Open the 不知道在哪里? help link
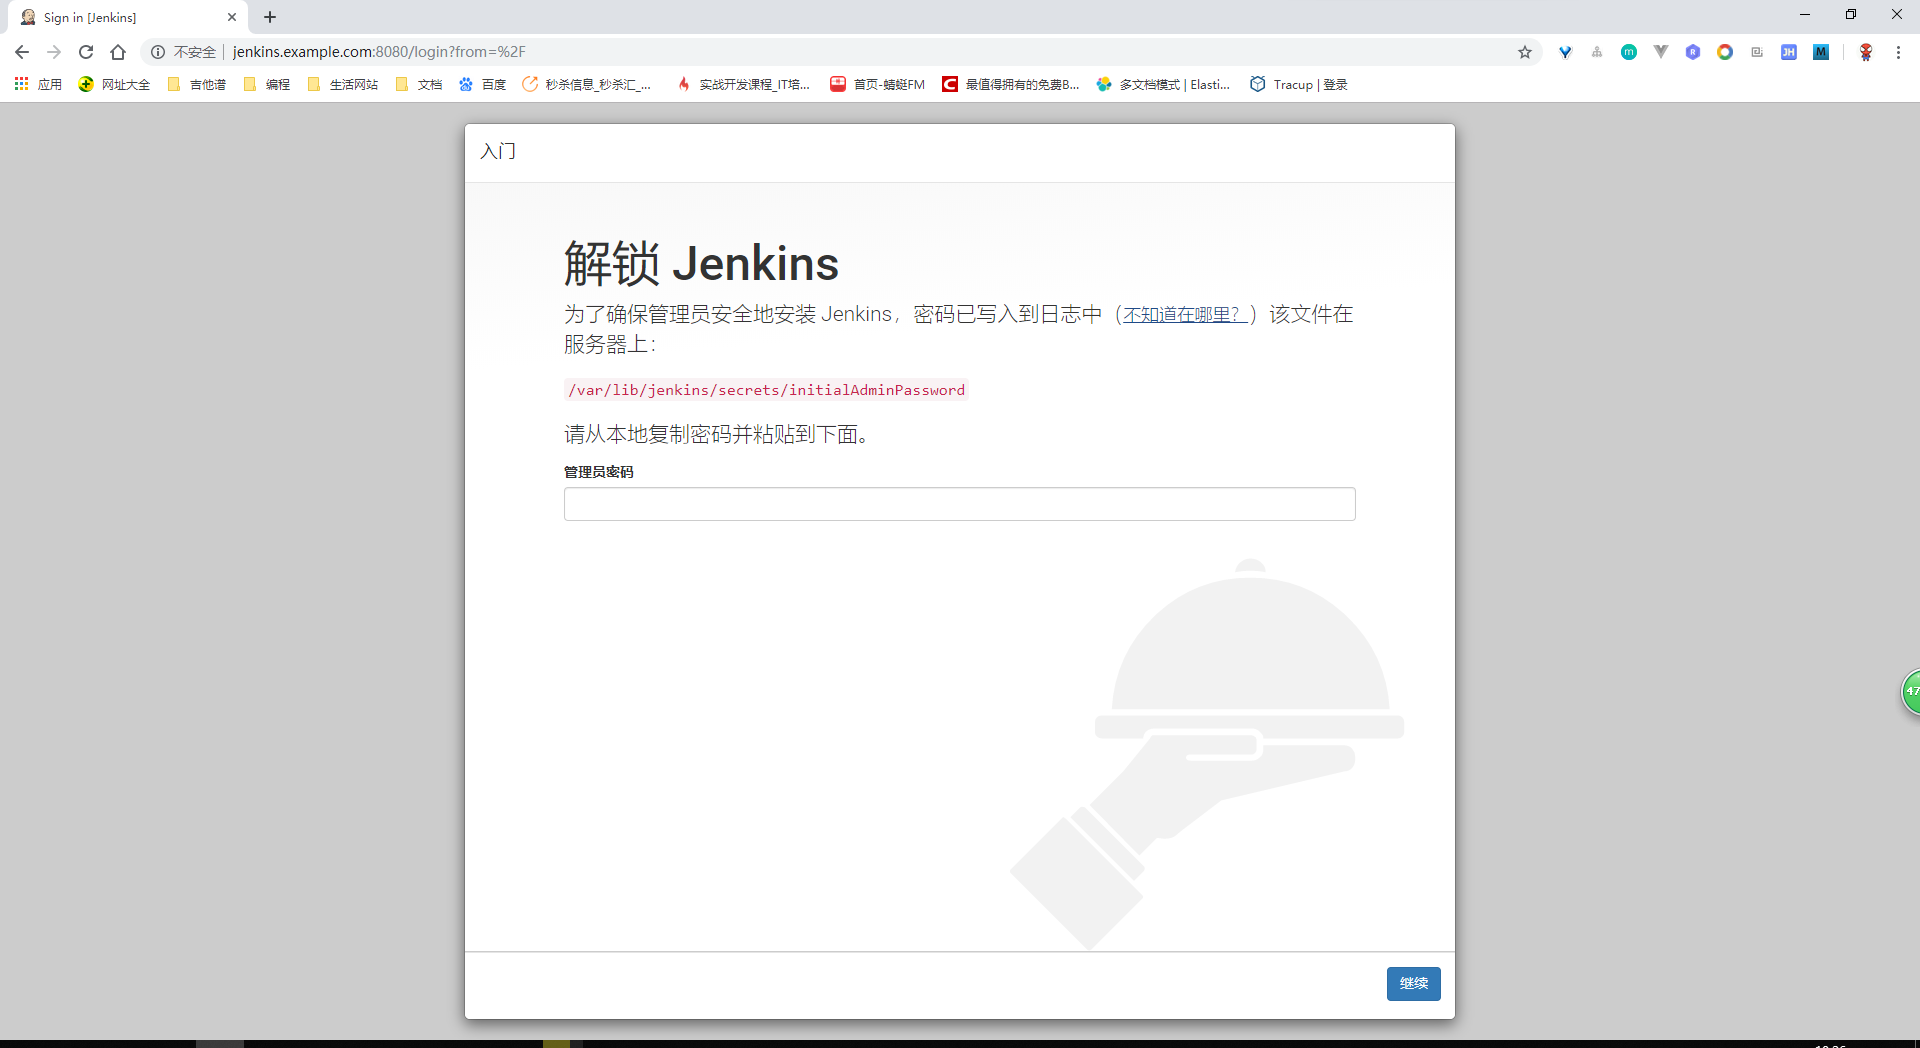Viewport: 1920px width, 1048px height. pos(1185,314)
